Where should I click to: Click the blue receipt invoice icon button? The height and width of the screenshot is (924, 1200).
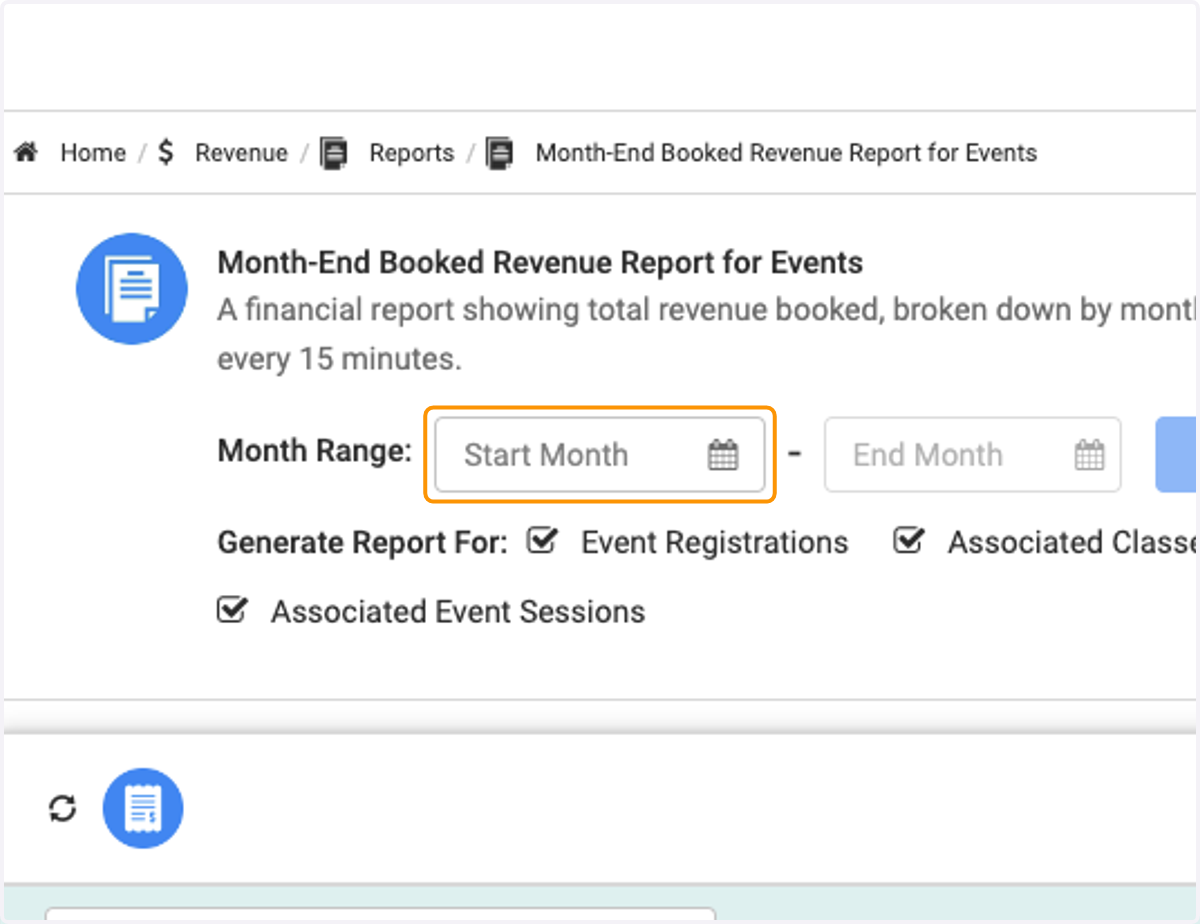[143, 808]
